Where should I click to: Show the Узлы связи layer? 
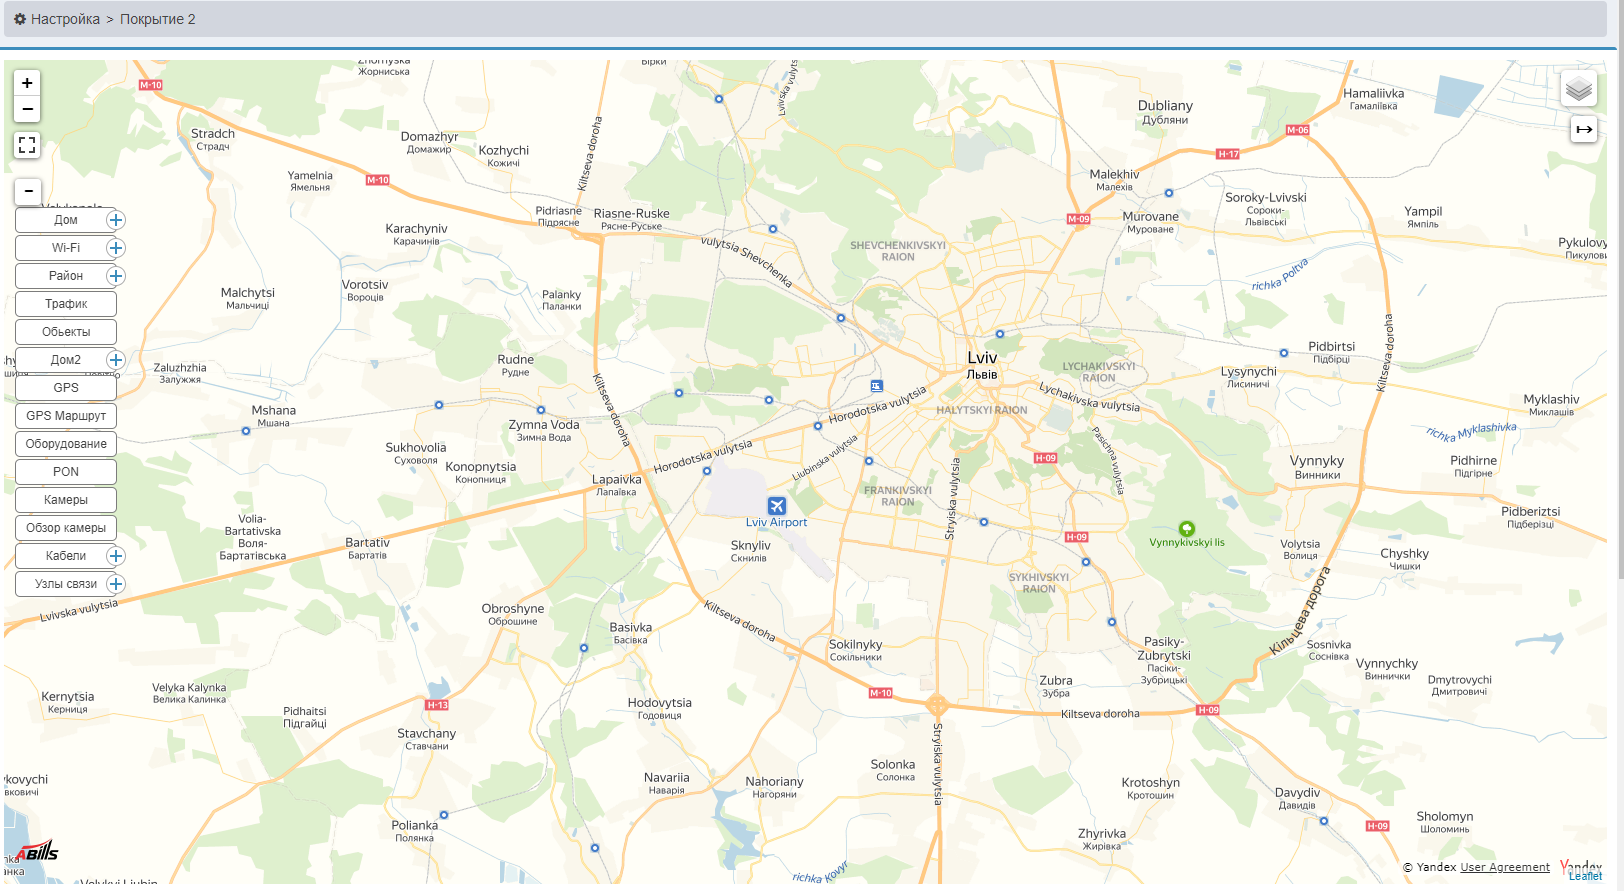pyautogui.click(x=66, y=584)
